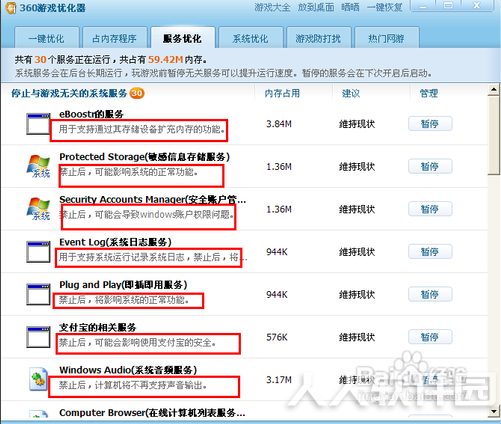Image resolution: width=501 pixels, height=424 pixels.
Task: Minimize the 360 optimizer window
Action: click(x=423, y=6)
